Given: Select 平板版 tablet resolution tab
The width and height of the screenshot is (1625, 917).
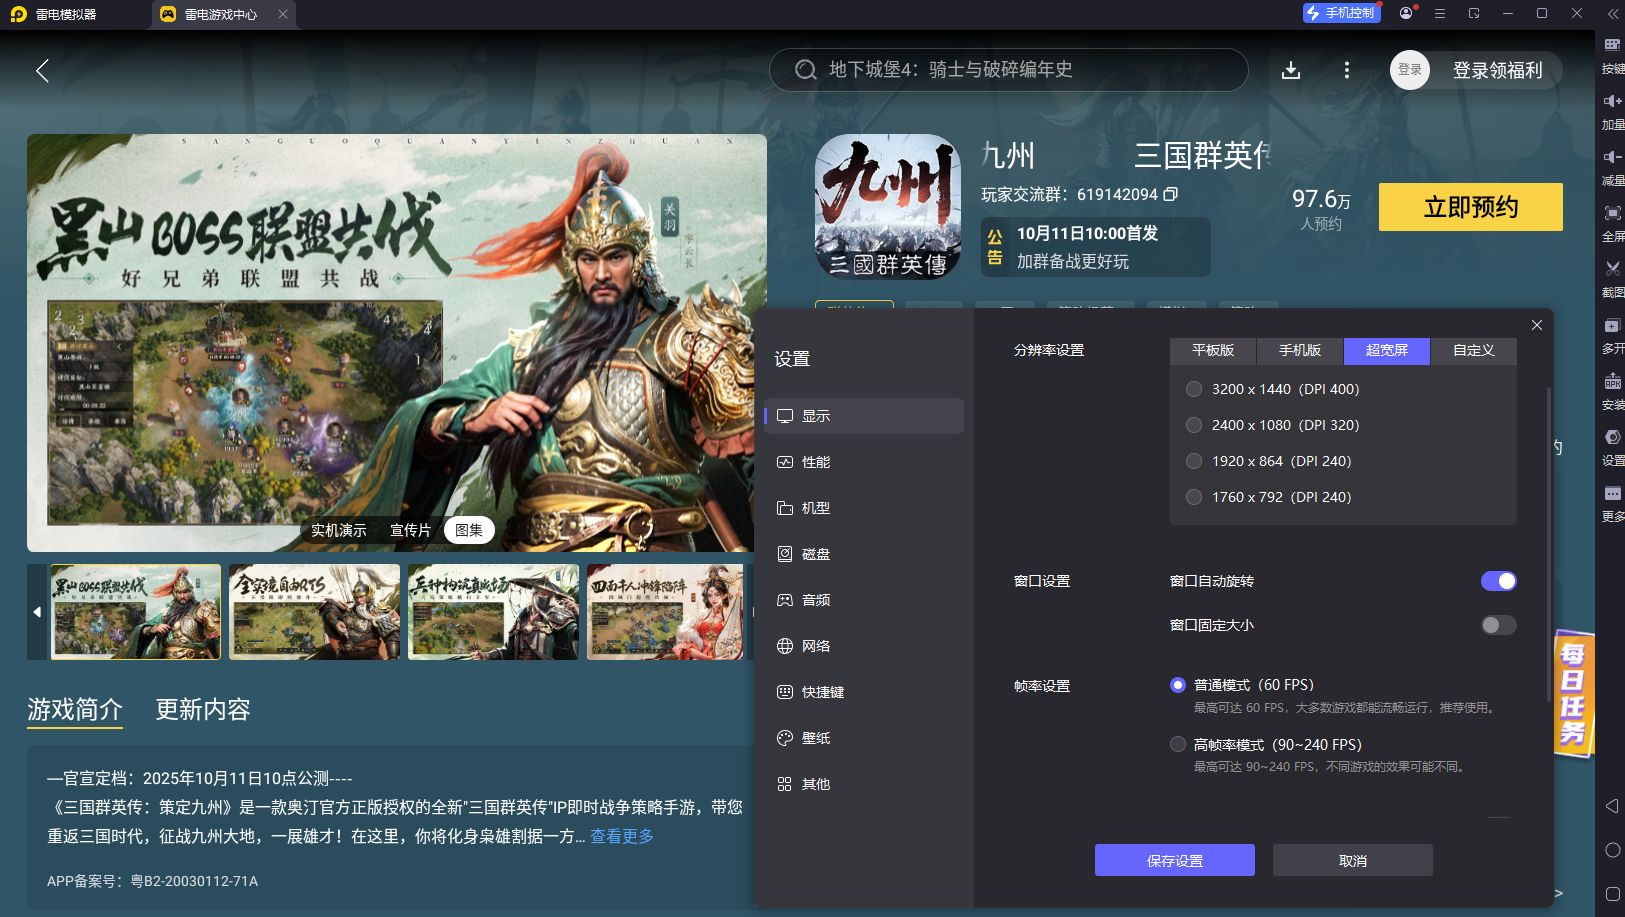Looking at the screenshot, I should (x=1213, y=351).
